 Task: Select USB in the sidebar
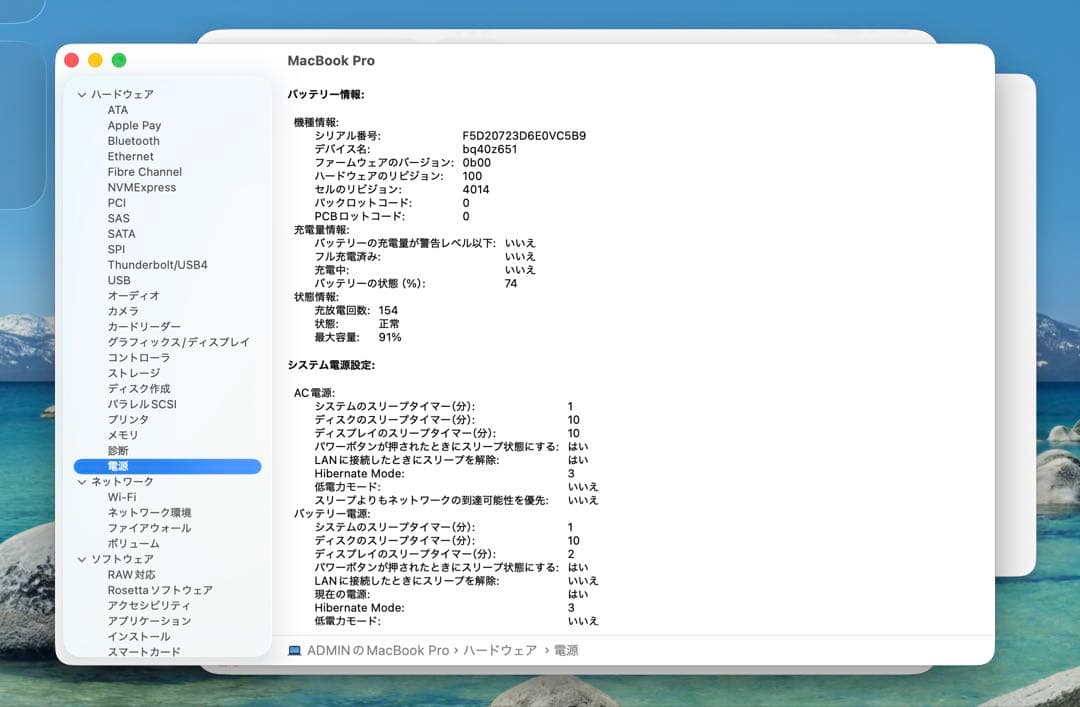[118, 280]
